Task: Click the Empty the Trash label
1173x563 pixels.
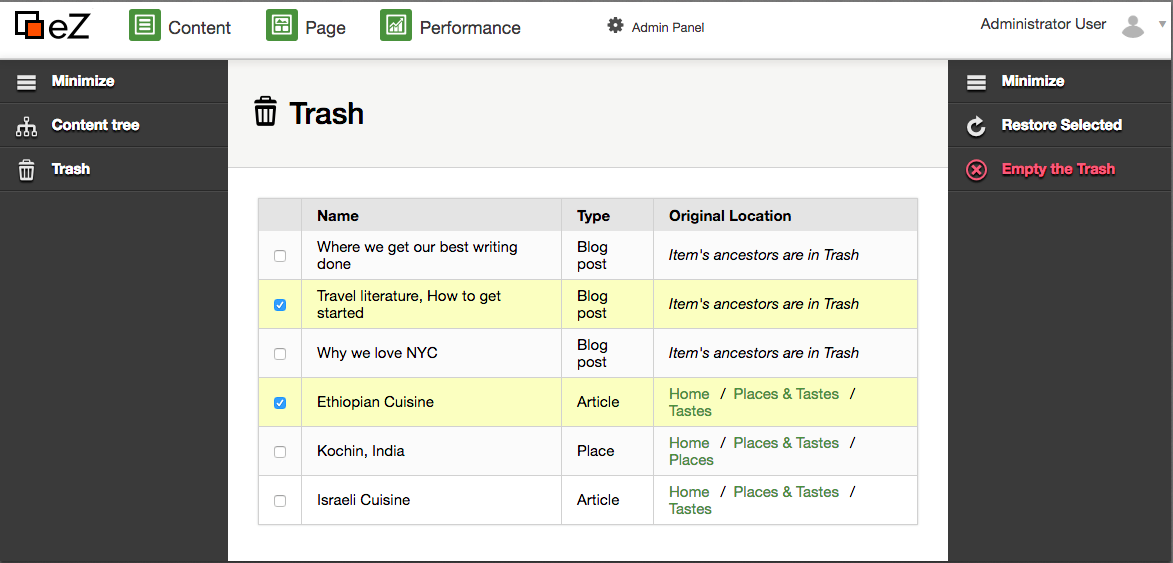Action: 1059,169
